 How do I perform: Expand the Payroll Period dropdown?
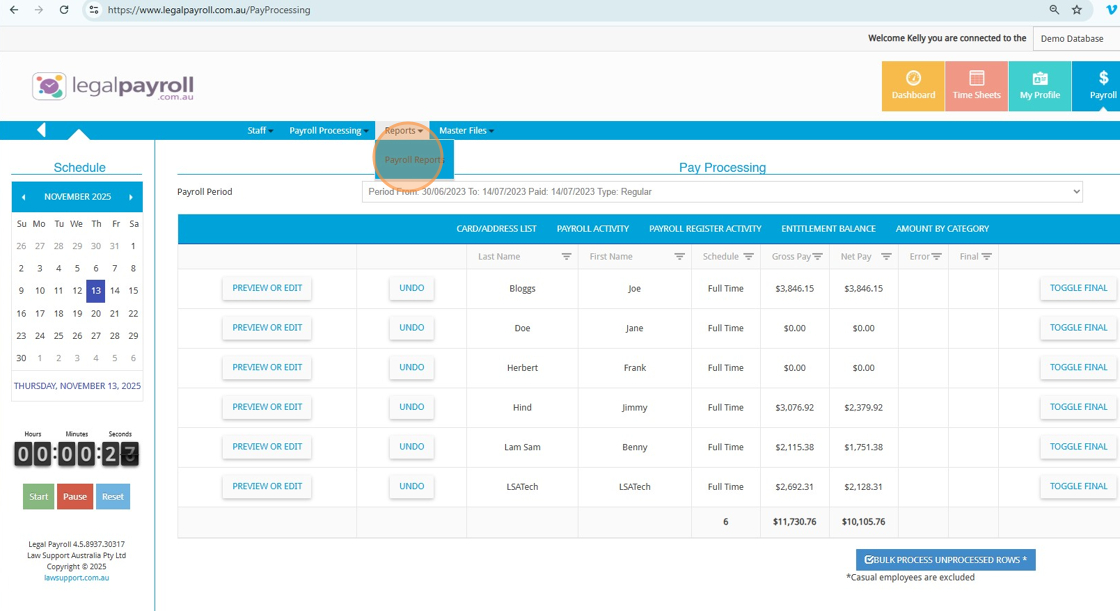(x=721, y=192)
